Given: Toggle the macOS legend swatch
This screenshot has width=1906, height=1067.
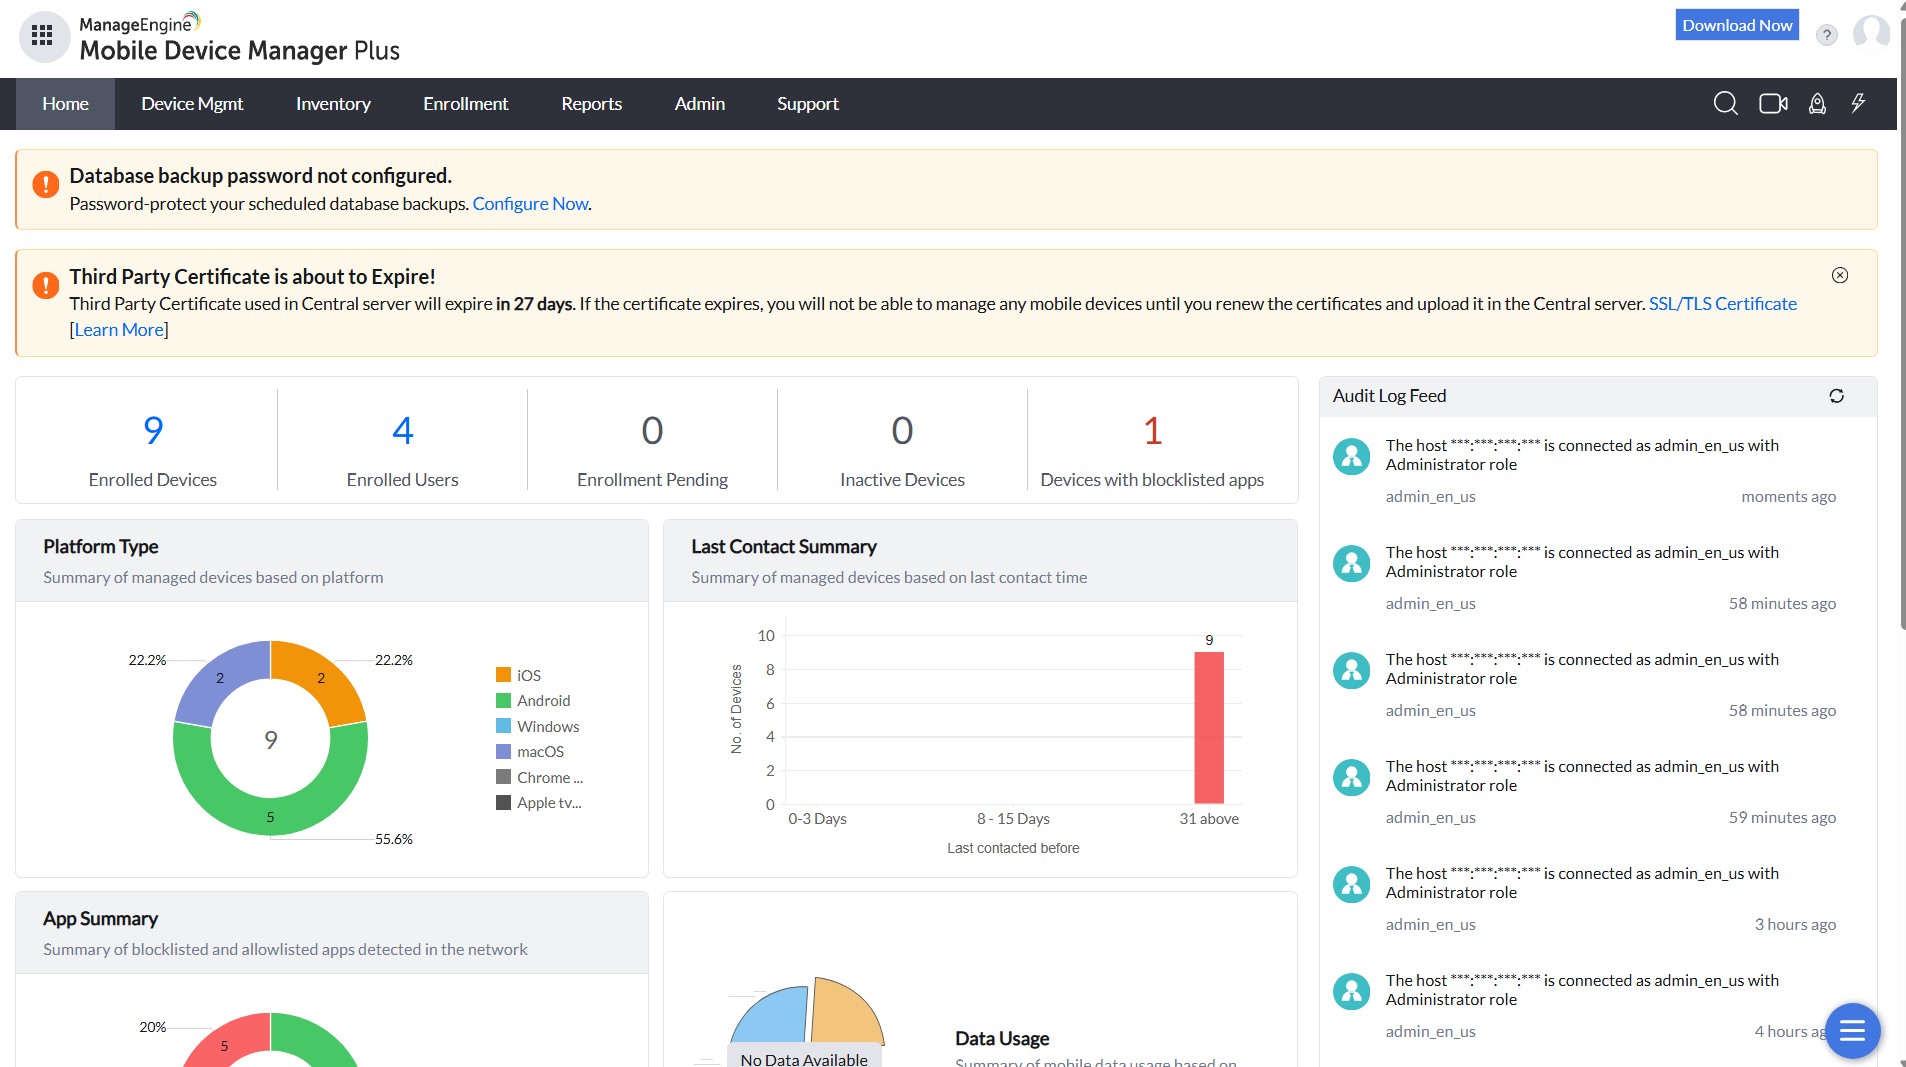Looking at the screenshot, I should [503, 751].
